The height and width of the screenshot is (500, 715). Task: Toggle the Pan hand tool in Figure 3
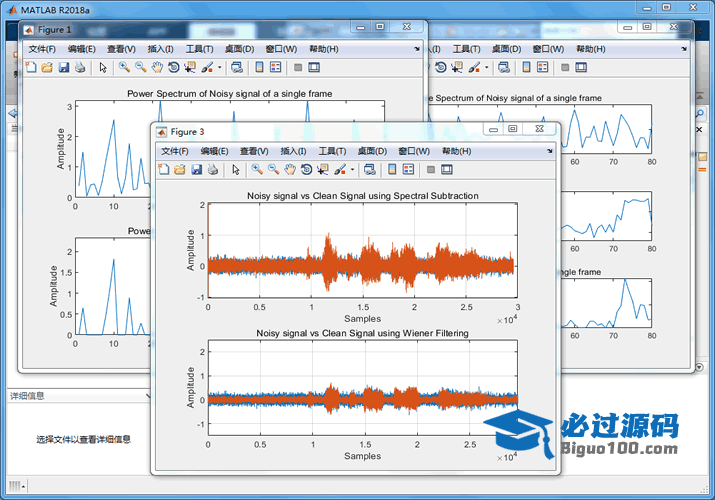tap(290, 170)
